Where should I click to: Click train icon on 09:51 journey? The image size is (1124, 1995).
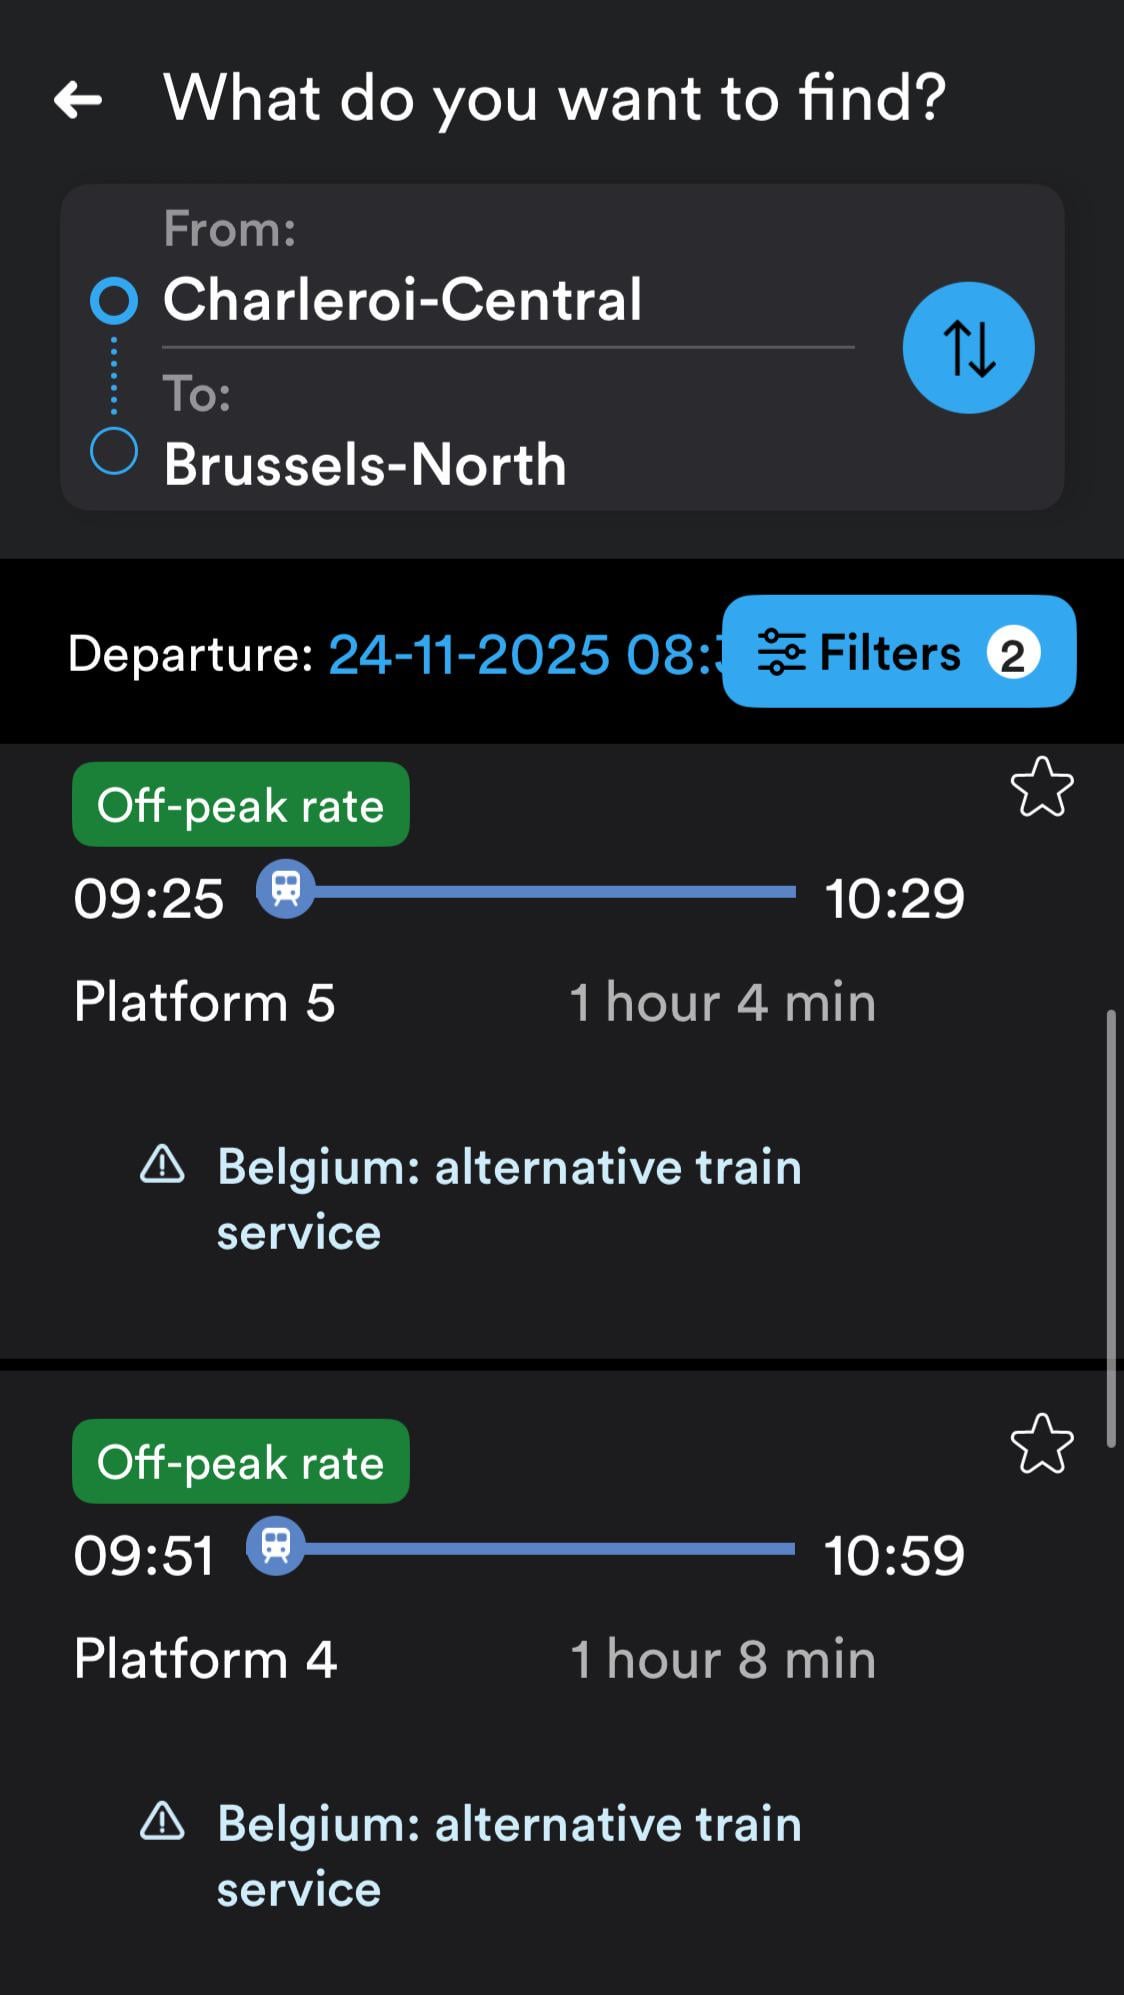coord(276,1546)
